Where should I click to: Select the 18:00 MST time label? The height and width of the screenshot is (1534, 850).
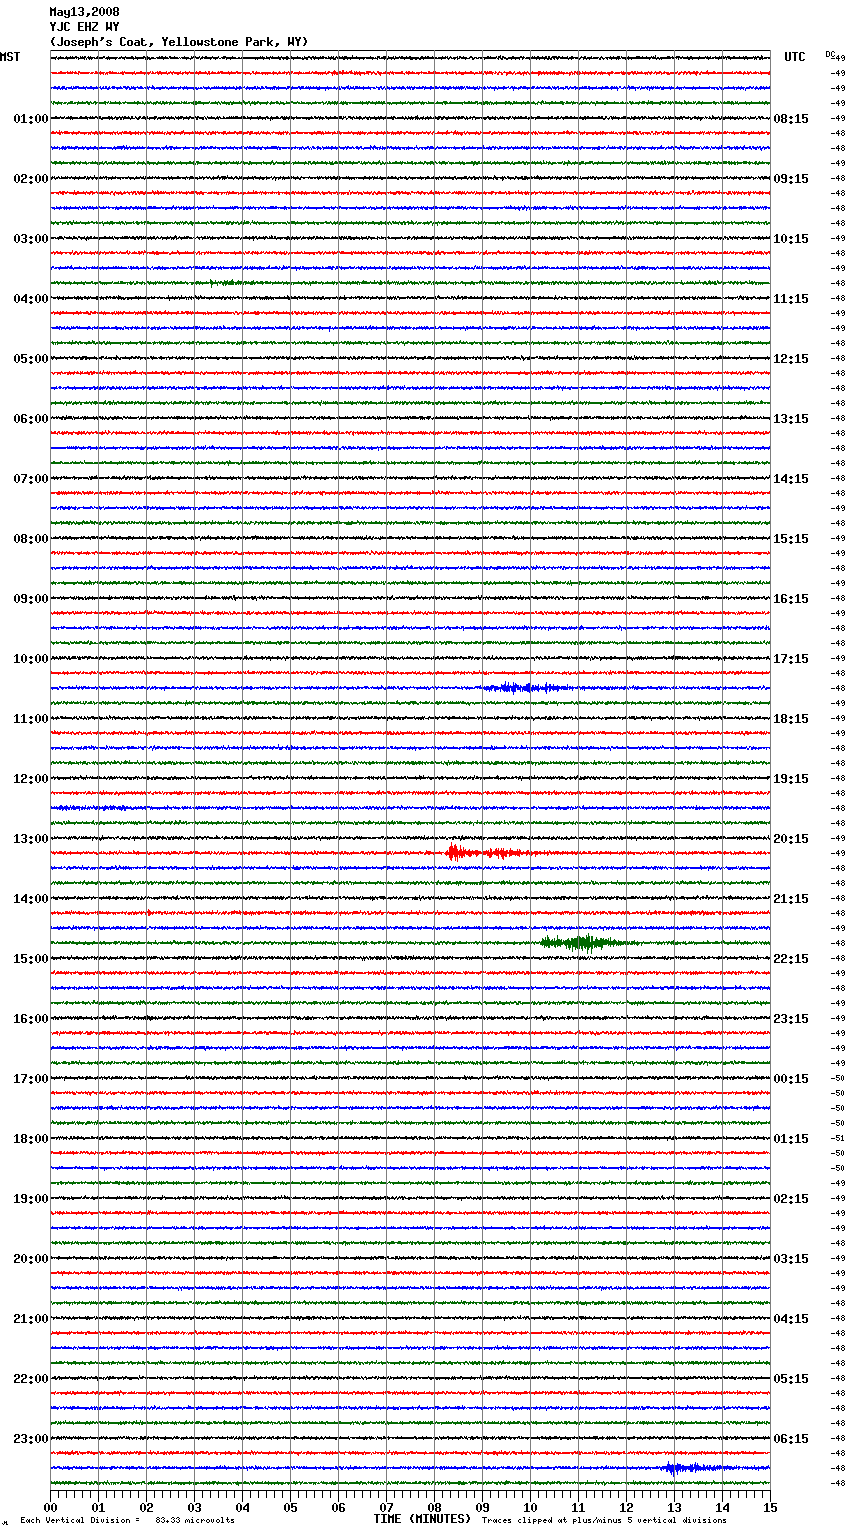pyautogui.click(x=31, y=1139)
